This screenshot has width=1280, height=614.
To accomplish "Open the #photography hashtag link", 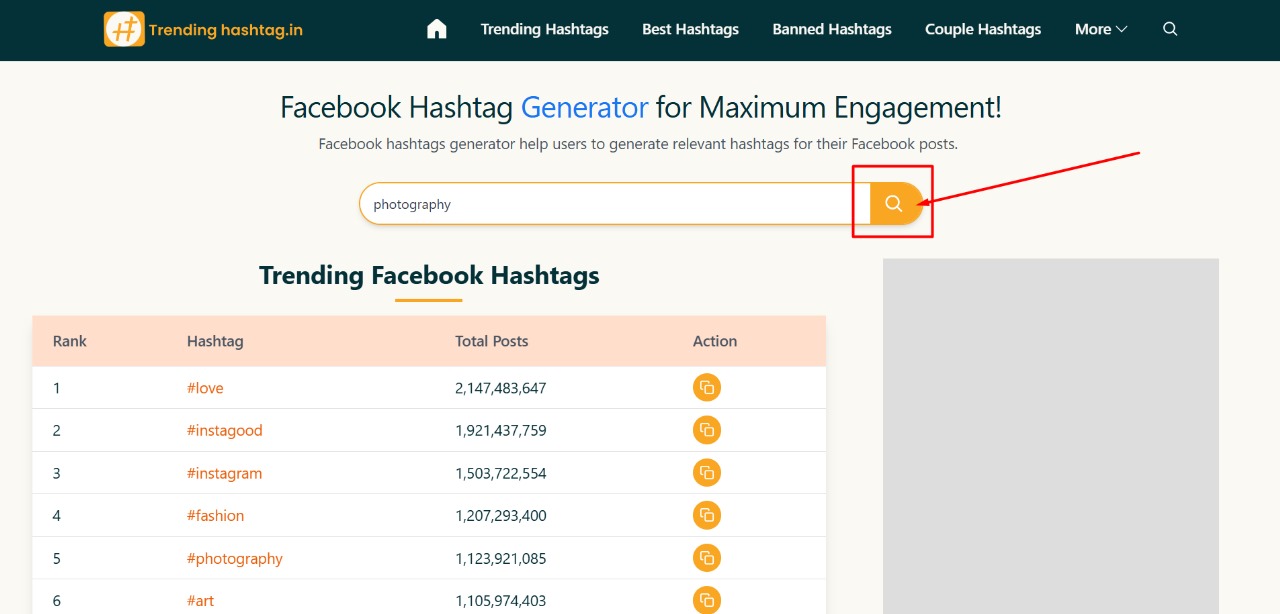I will pos(235,558).
